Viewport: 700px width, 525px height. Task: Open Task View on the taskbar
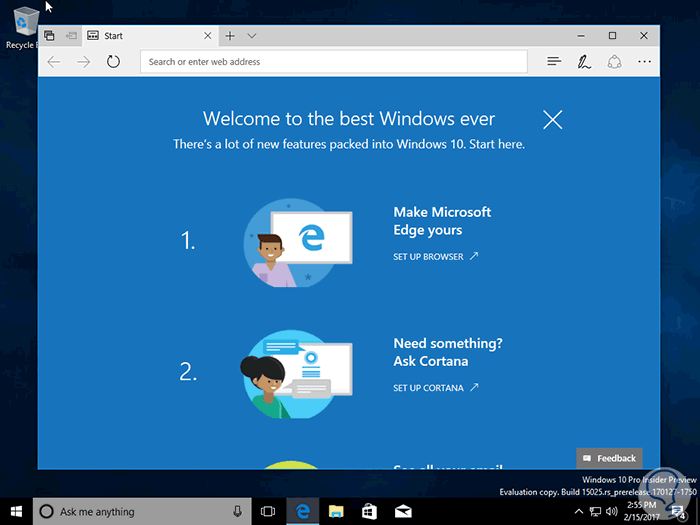click(x=268, y=512)
